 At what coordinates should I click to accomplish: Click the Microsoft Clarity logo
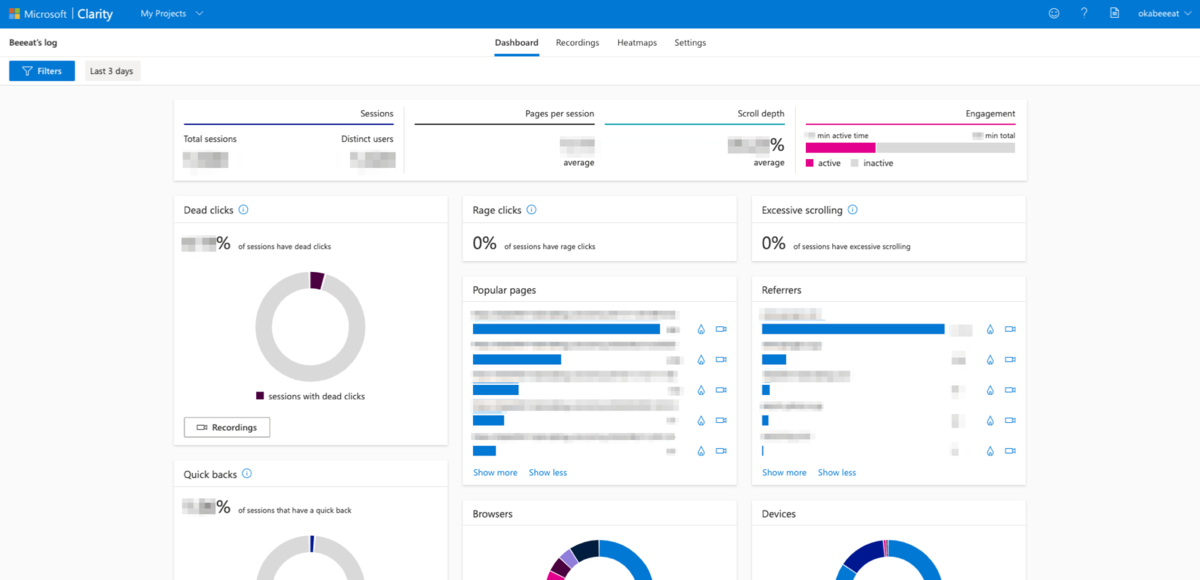(x=62, y=14)
